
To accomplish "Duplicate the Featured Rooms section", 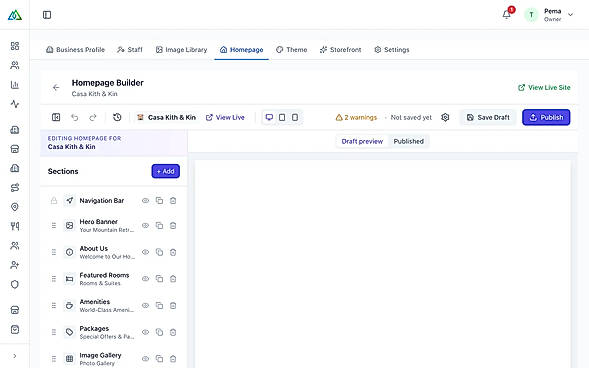I will click(x=160, y=279).
